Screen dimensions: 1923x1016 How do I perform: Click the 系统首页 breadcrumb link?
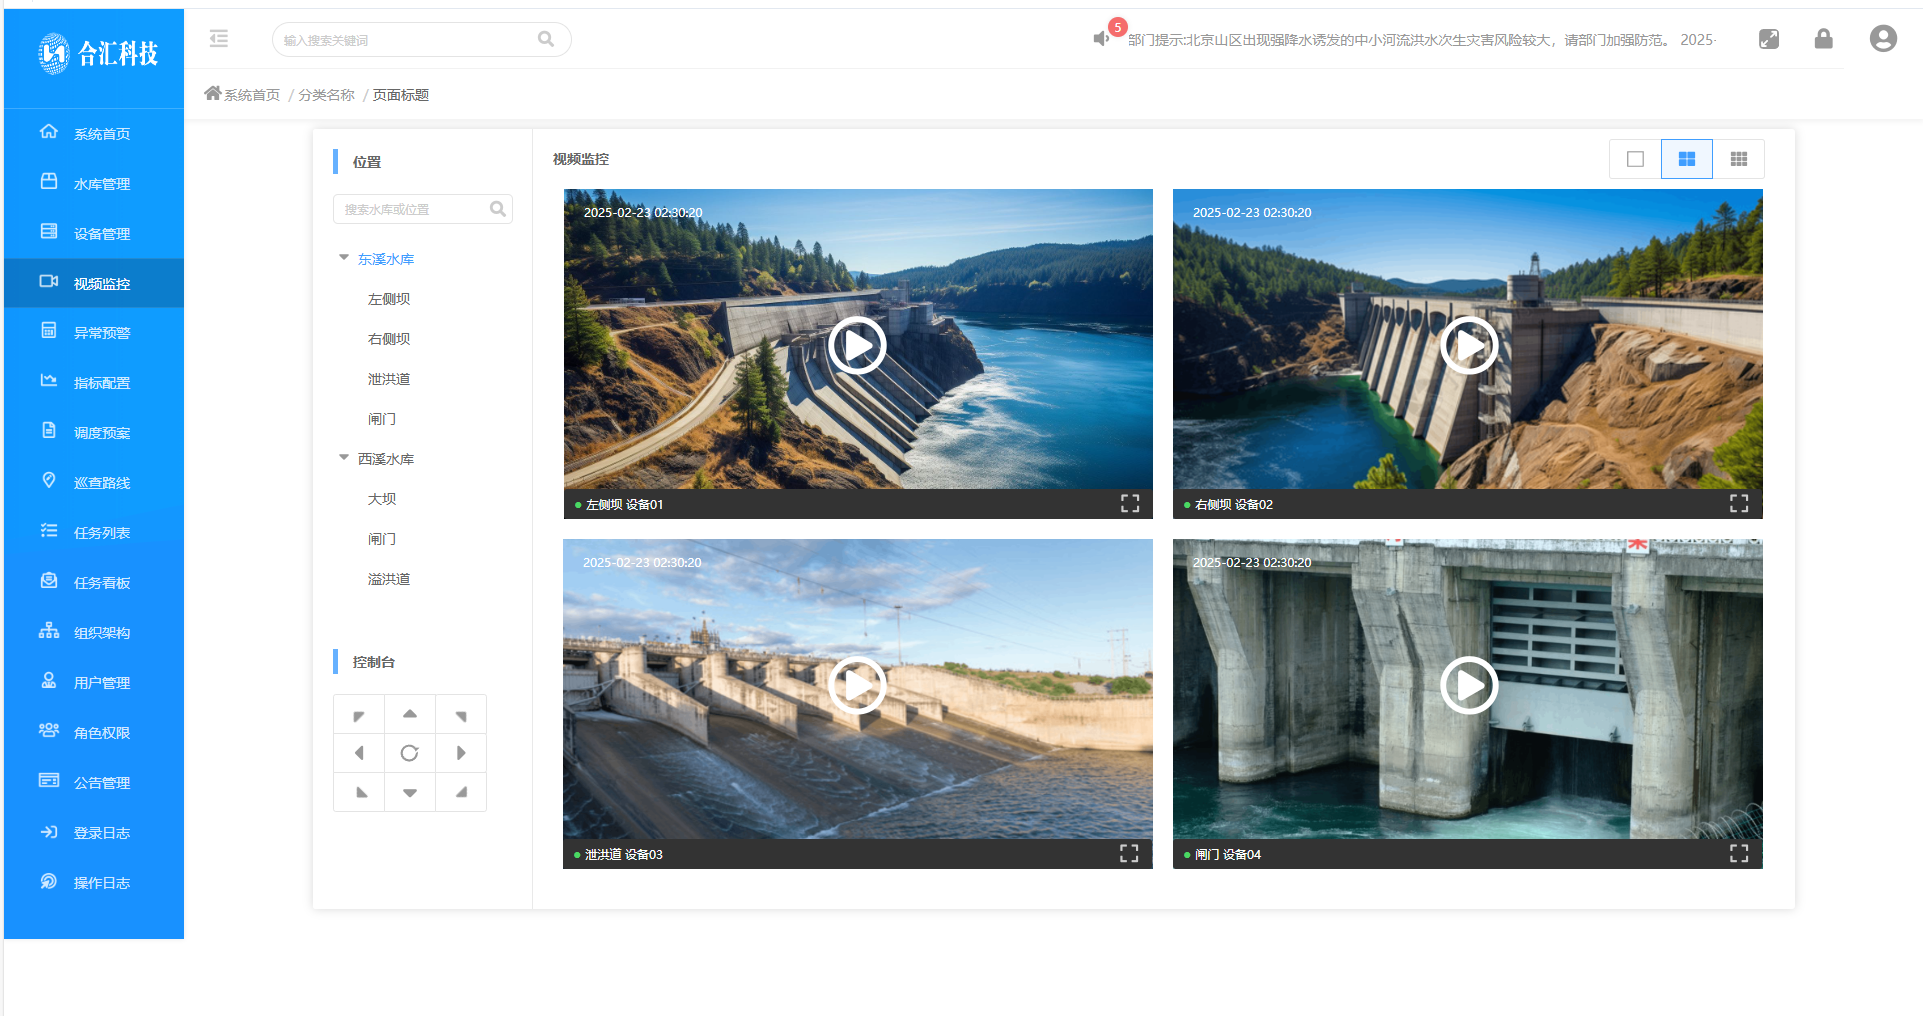click(x=251, y=95)
